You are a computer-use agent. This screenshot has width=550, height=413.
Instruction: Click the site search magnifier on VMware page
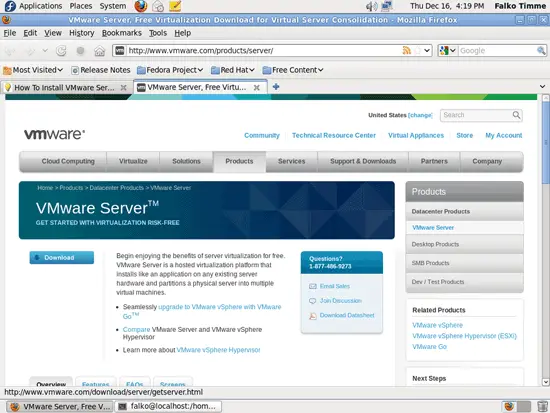coord(516,115)
